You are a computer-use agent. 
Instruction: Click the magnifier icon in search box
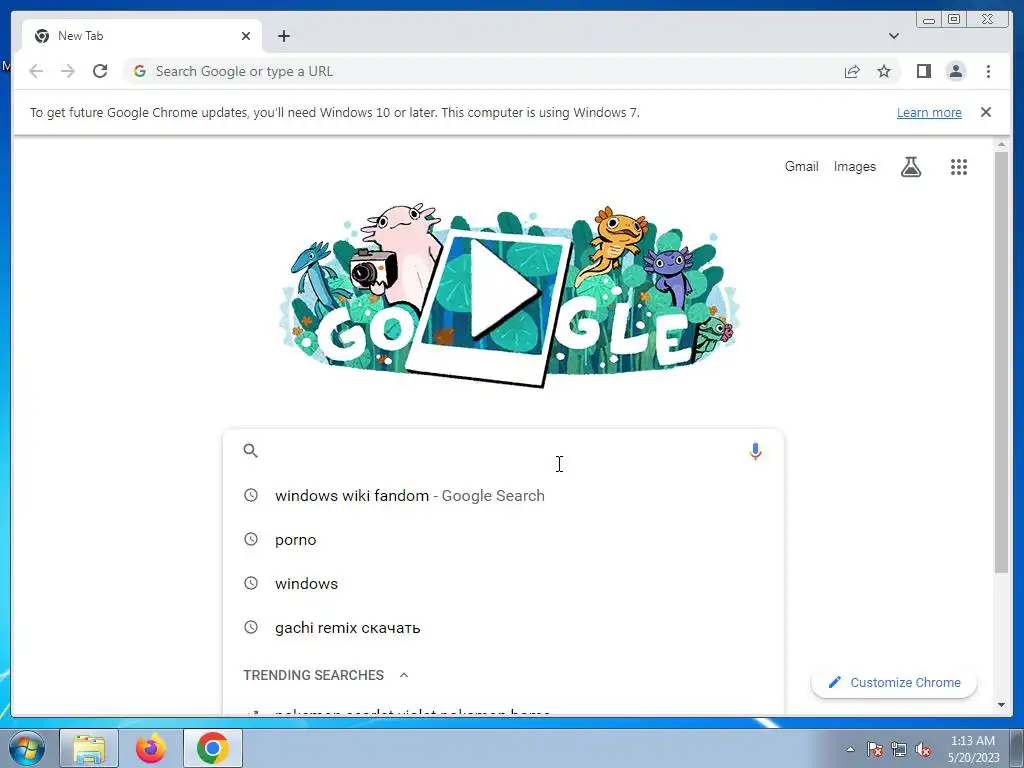point(250,451)
